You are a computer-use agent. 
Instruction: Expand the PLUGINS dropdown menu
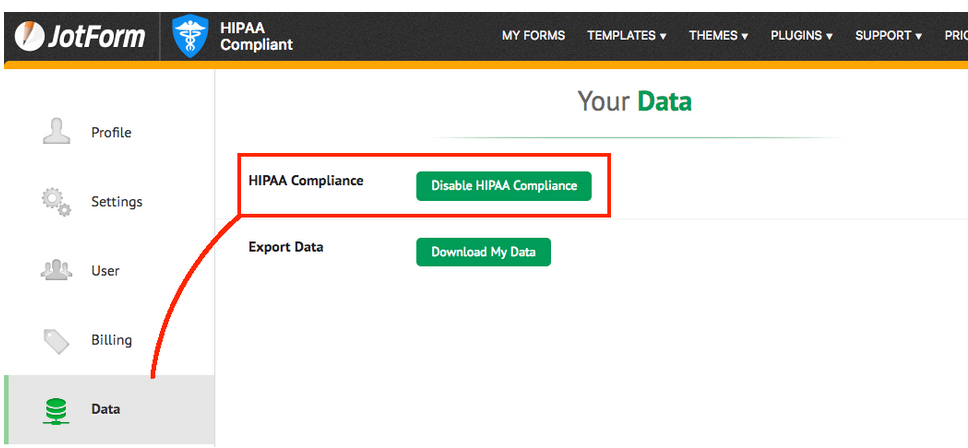click(801, 36)
